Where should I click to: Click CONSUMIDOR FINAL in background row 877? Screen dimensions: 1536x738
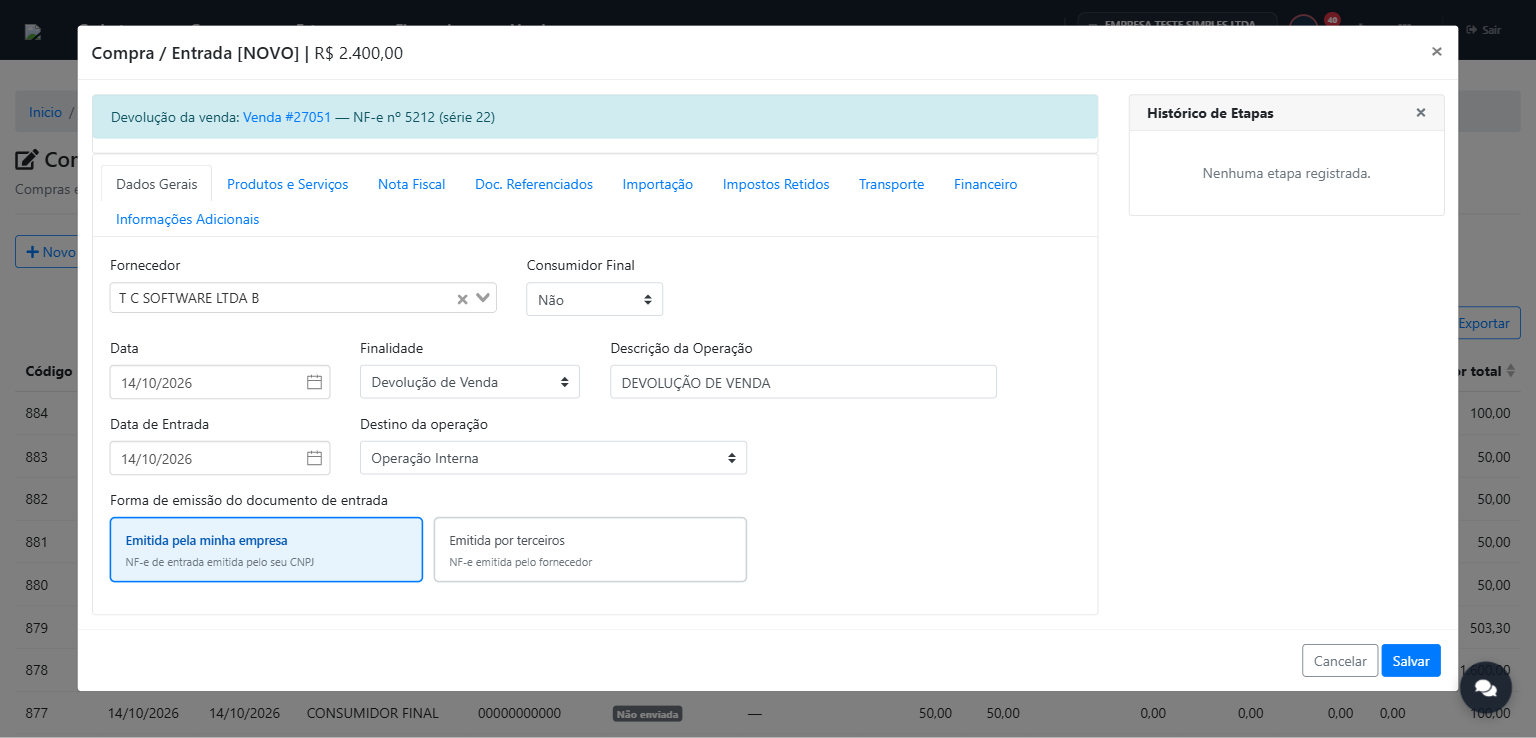pos(373,713)
